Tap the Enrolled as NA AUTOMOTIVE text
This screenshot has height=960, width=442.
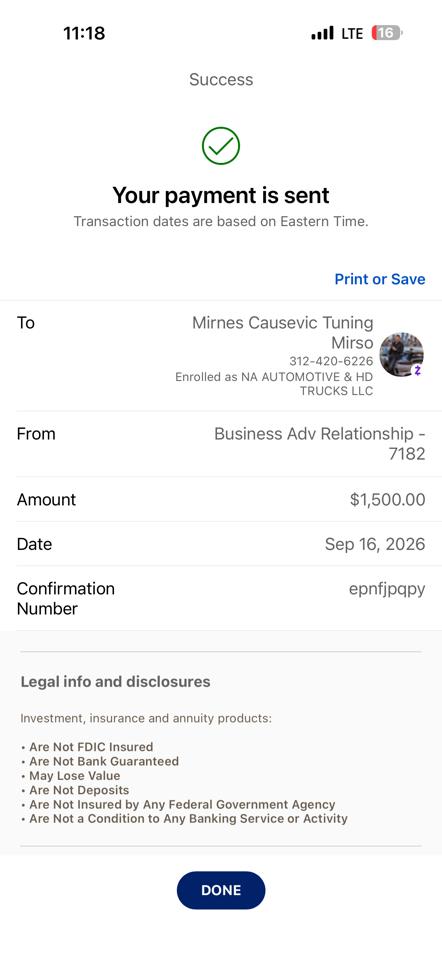point(274,384)
